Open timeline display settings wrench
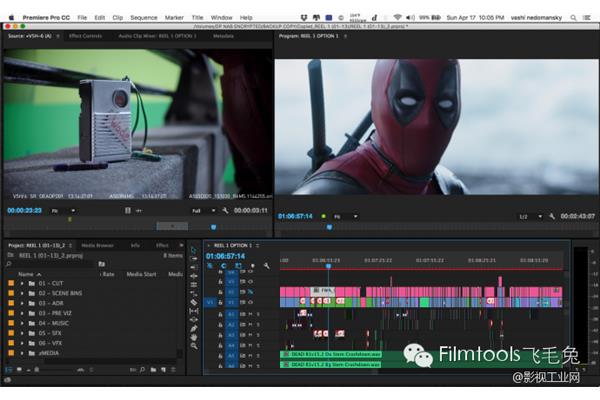600x400 pixels. [x=267, y=266]
